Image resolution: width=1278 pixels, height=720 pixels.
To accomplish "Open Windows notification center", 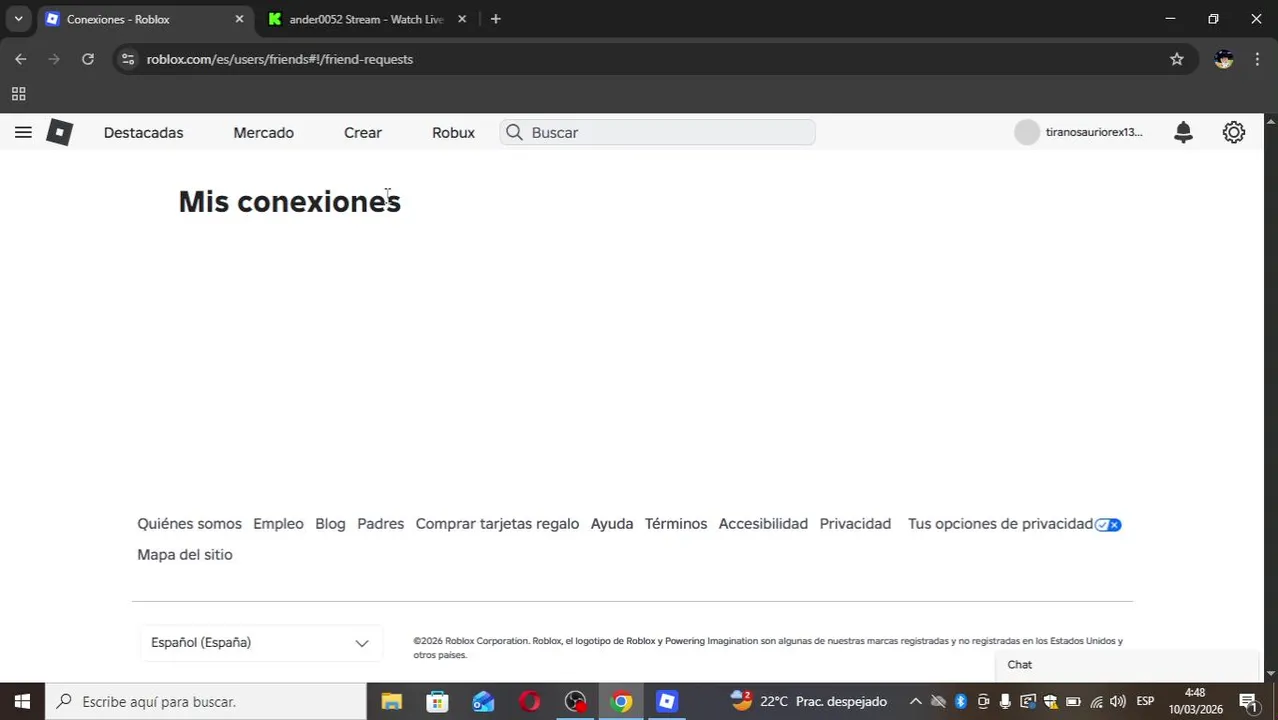I will [x=1248, y=701].
